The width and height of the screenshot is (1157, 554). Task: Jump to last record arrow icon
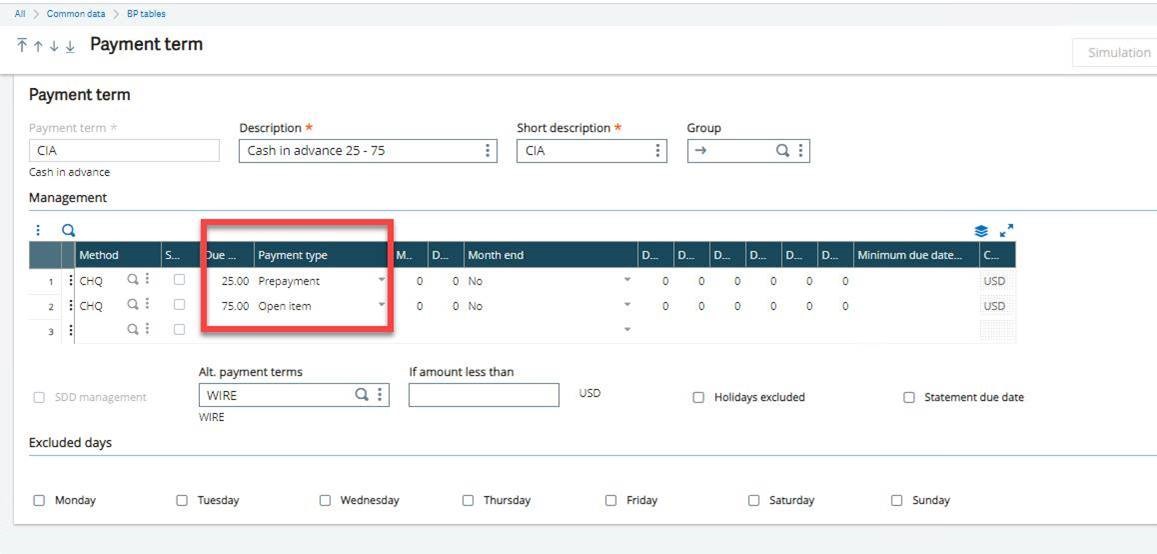(70, 47)
